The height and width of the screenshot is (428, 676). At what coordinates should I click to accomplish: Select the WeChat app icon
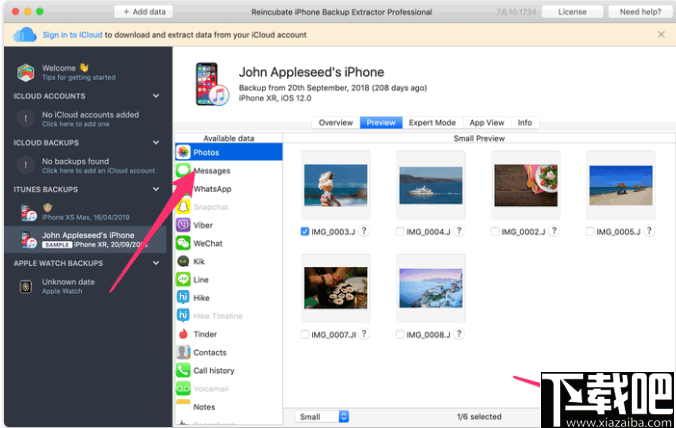pyautogui.click(x=183, y=243)
